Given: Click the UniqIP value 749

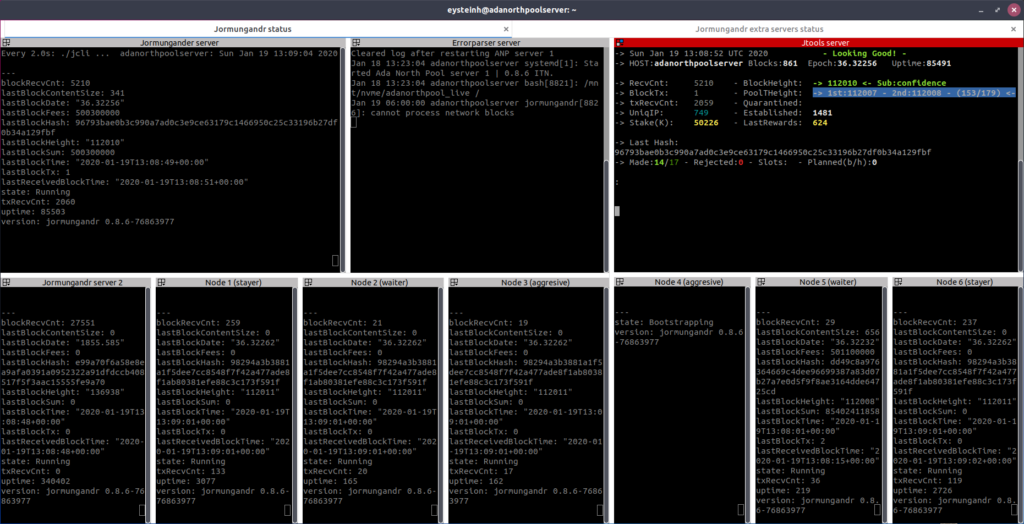Looking at the screenshot, I should click(699, 112).
